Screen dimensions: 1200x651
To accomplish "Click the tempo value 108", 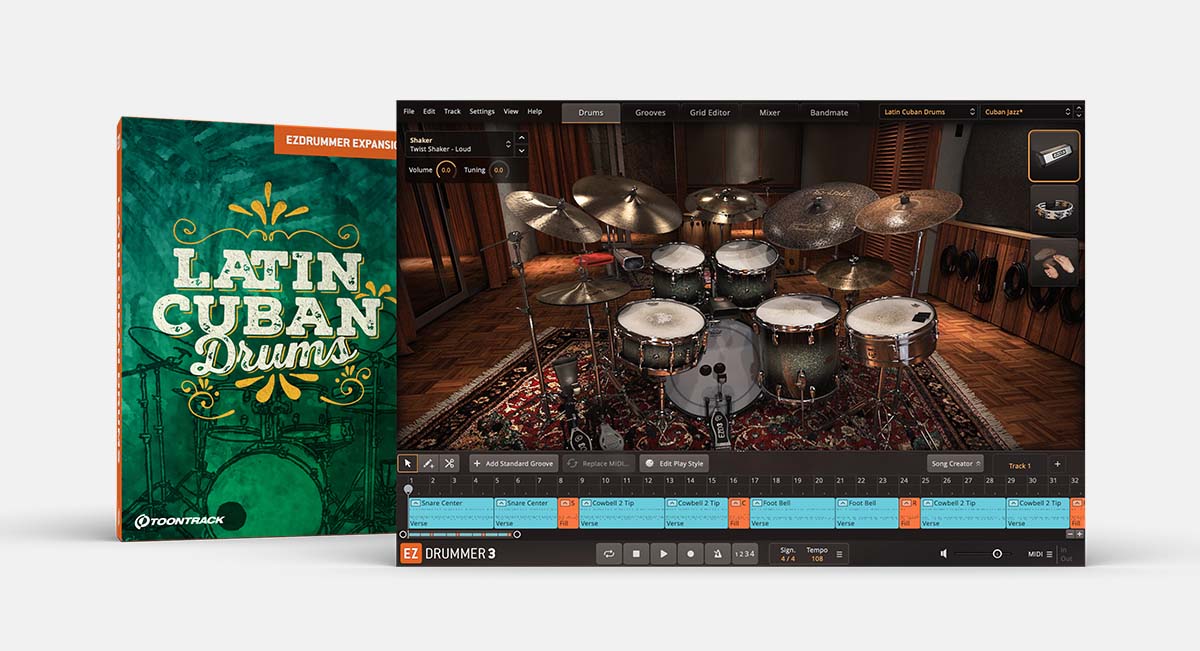I will point(817,559).
